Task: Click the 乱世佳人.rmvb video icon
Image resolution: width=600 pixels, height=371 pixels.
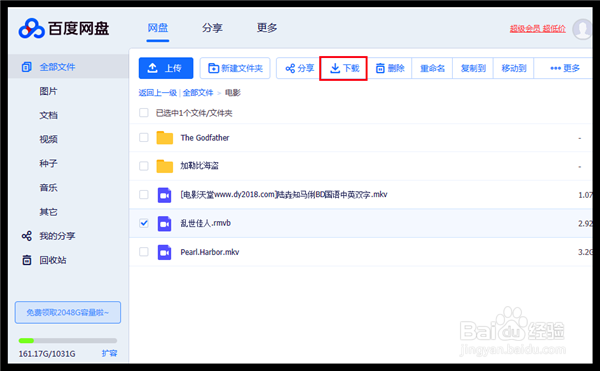Action: point(165,223)
